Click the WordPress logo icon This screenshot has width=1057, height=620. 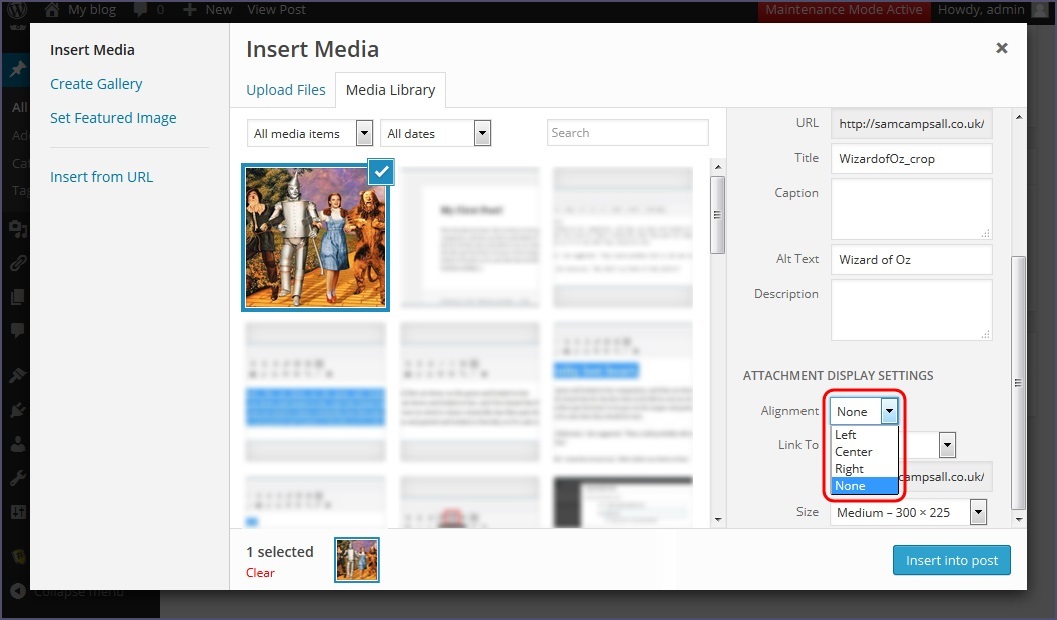pyautogui.click(x=15, y=10)
